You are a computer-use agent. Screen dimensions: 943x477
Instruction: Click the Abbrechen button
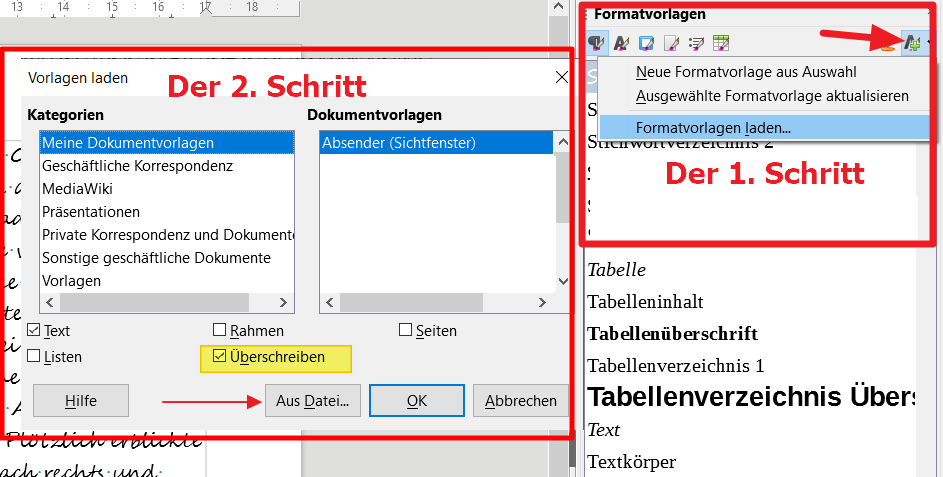(520, 401)
